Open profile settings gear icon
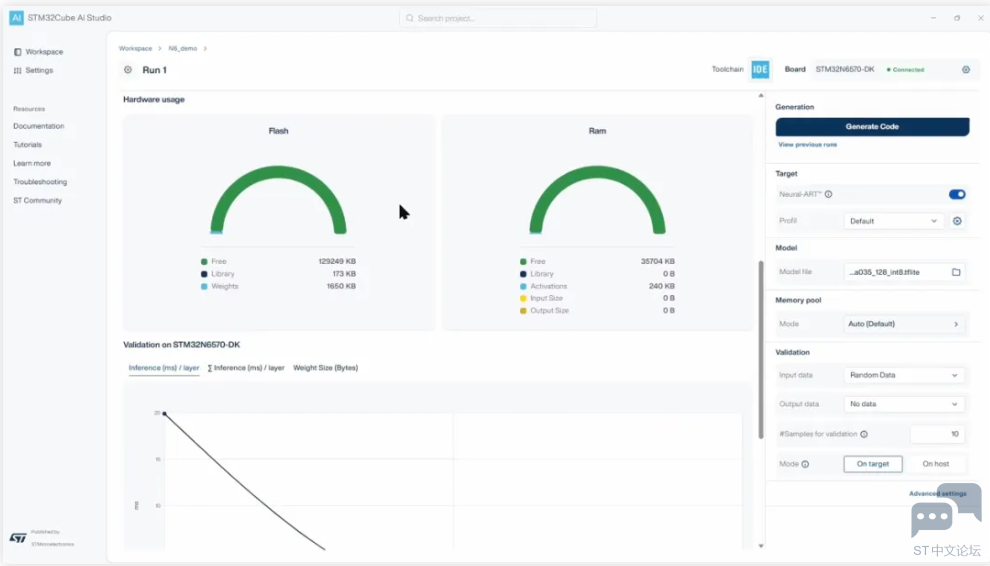This screenshot has width=990, height=566. click(x=957, y=221)
